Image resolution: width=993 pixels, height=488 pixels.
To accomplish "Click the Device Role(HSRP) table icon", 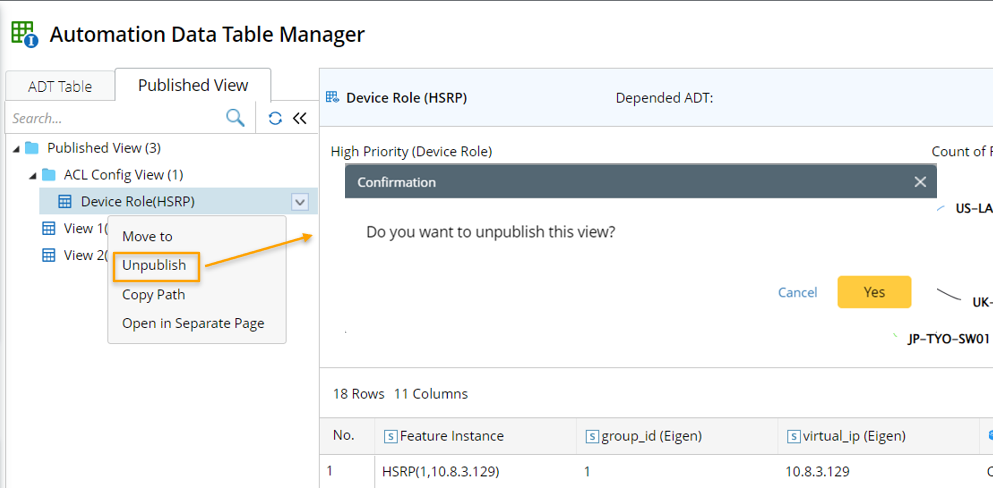I will tap(65, 202).
